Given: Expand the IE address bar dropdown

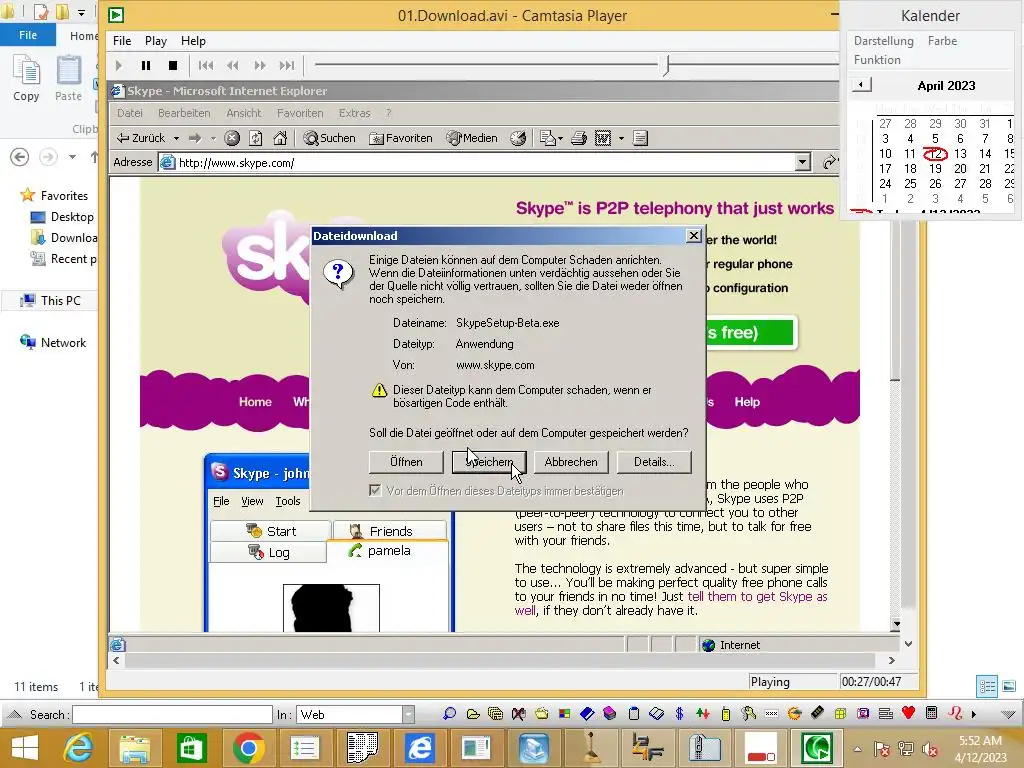Looking at the screenshot, I should [803, 162].
